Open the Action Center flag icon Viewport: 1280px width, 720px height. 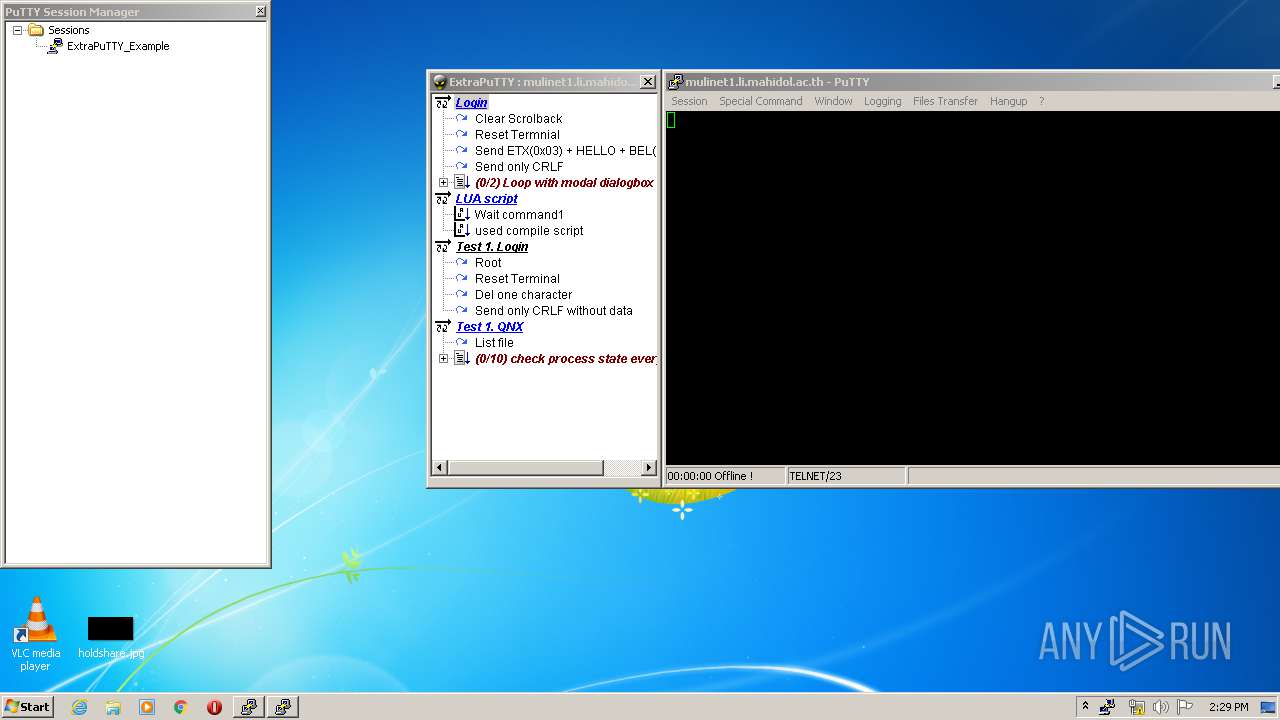point(1185,707)
